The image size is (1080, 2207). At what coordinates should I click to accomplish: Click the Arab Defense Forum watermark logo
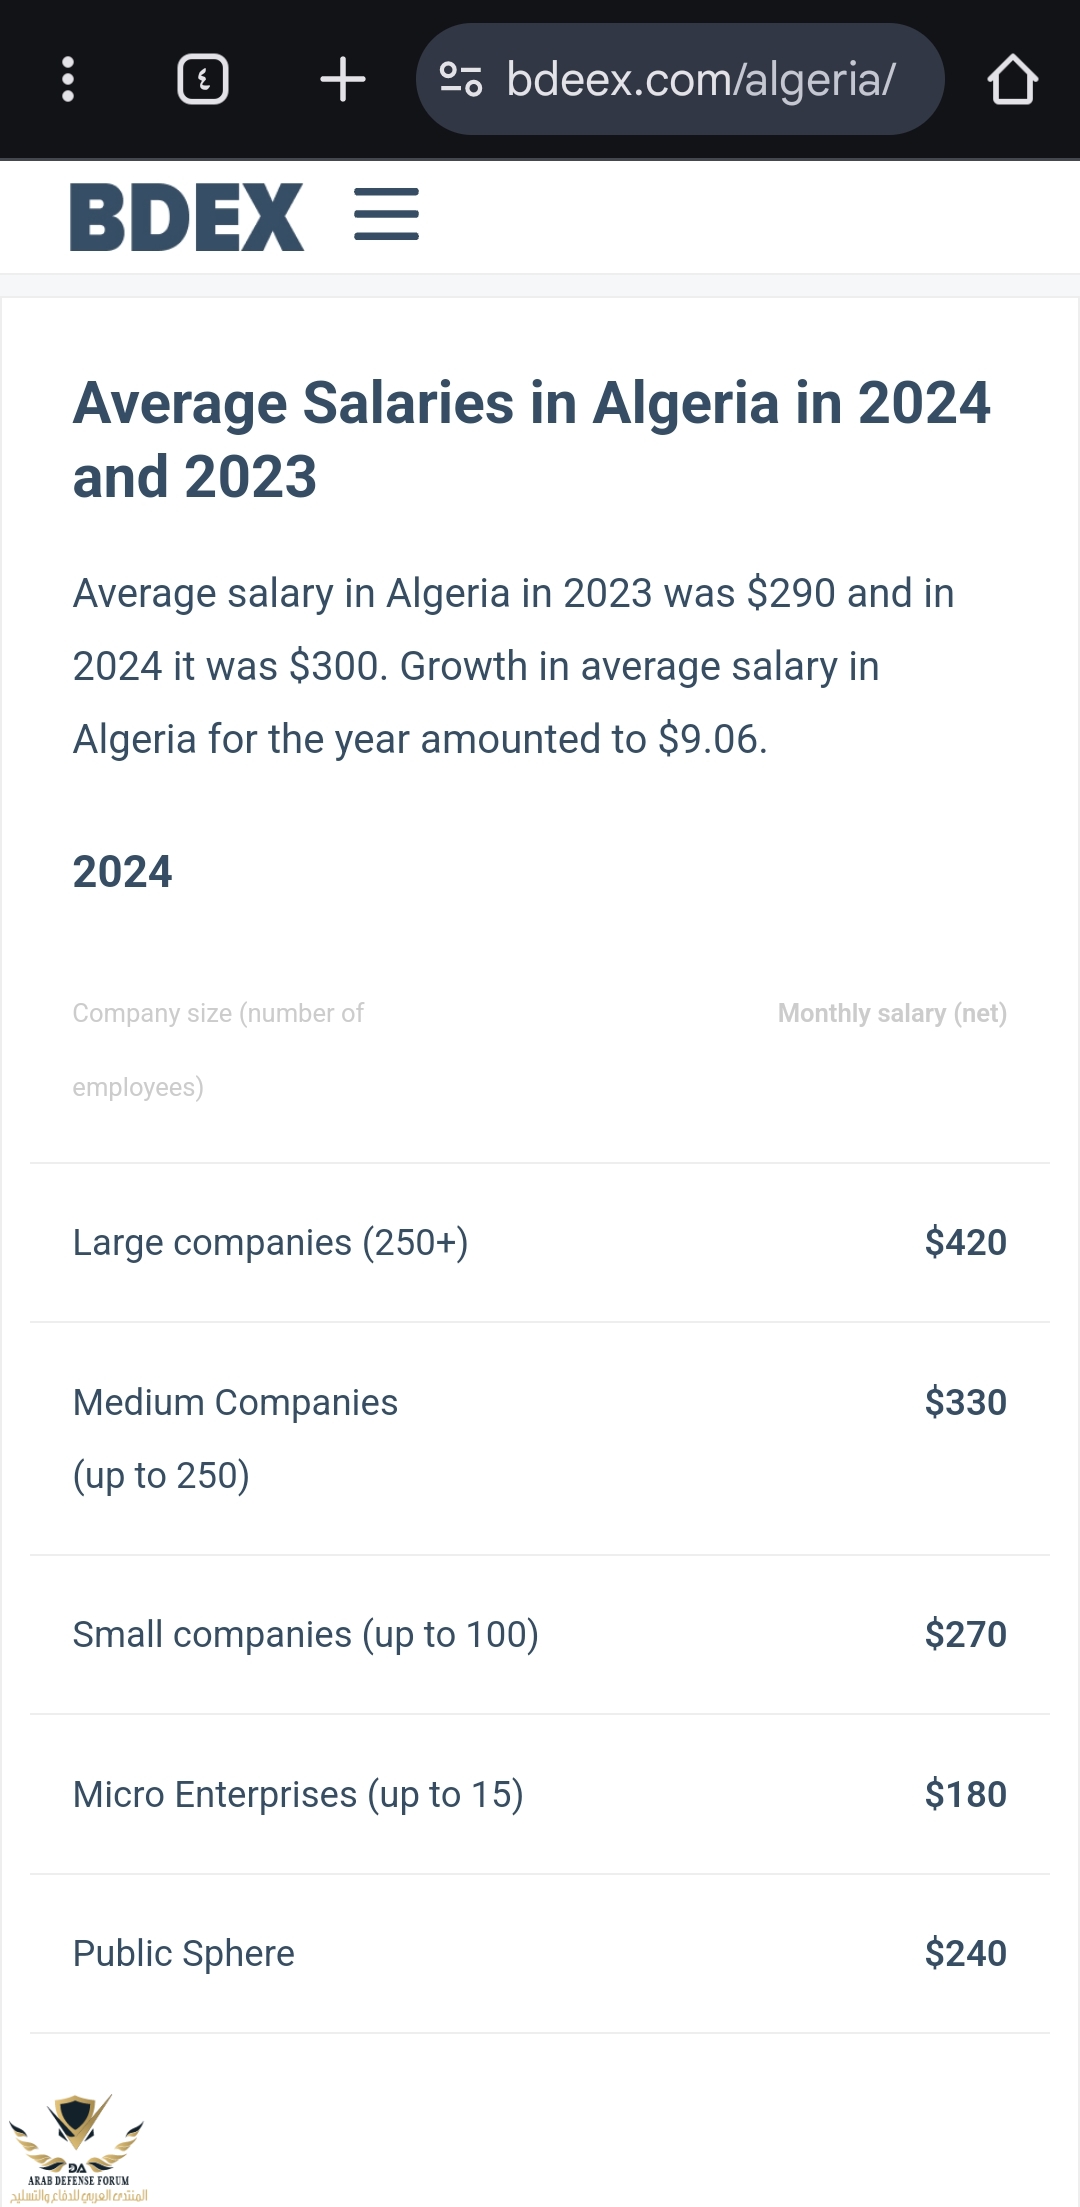tap(78, 2146)
